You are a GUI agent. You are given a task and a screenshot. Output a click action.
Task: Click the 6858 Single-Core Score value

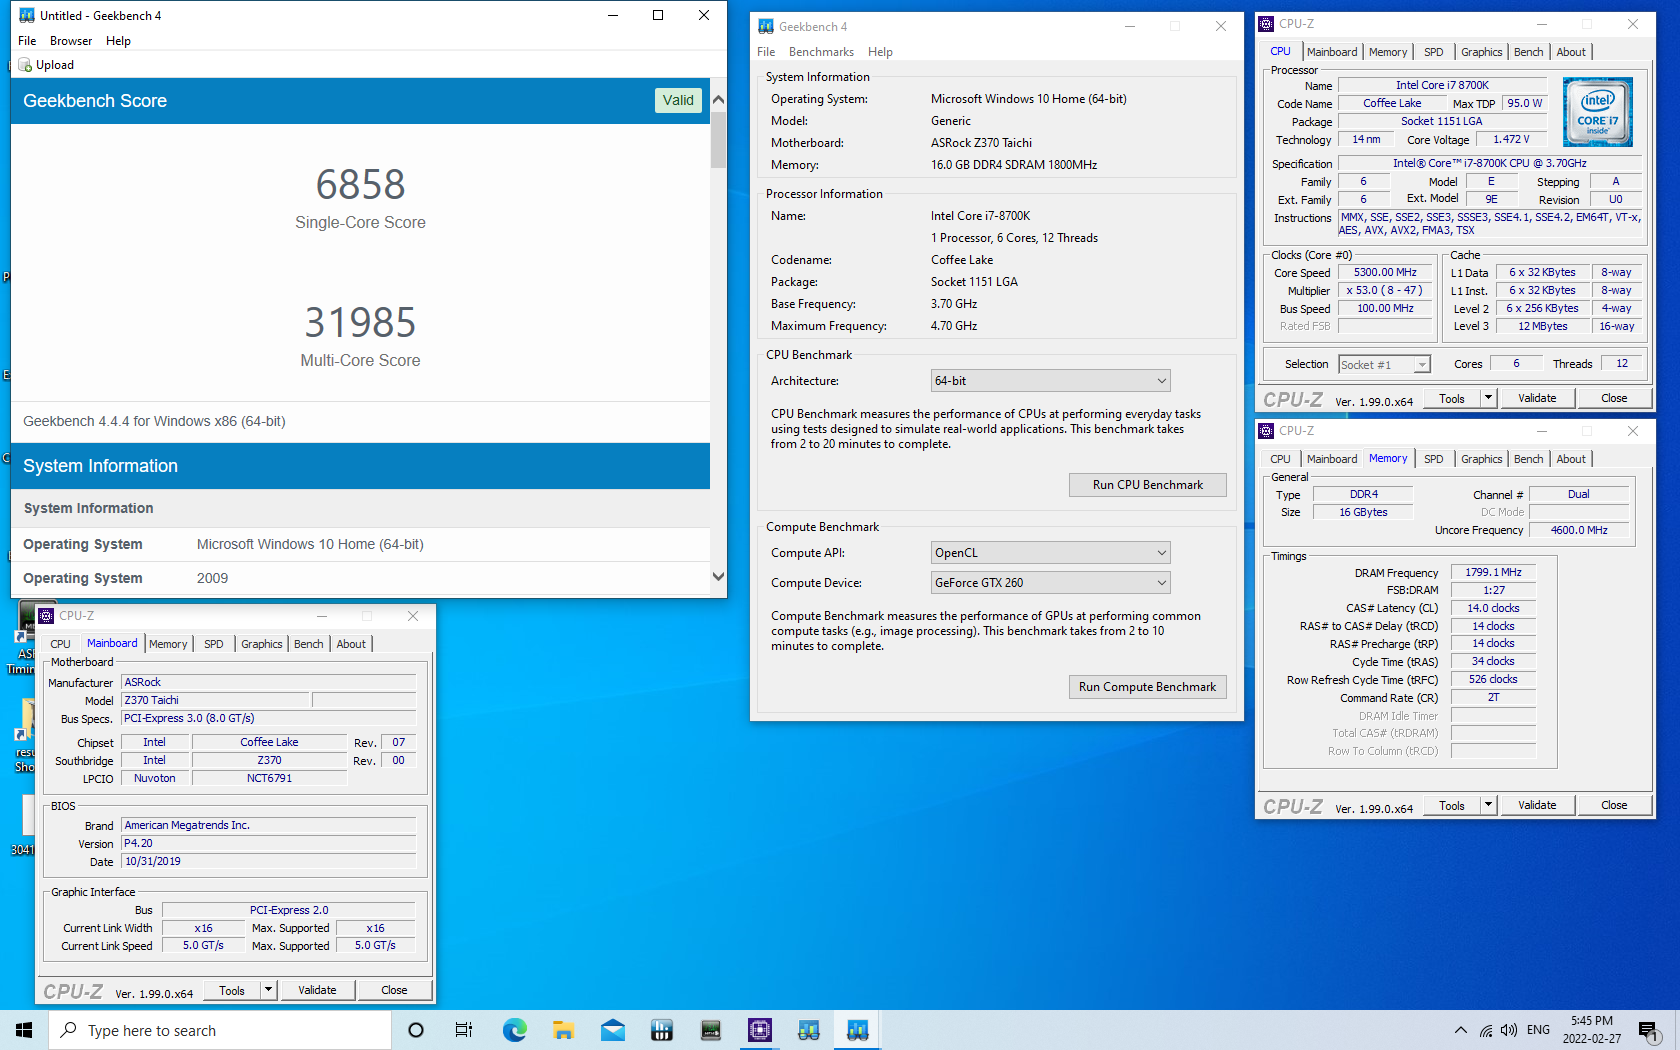pos(360,184)
